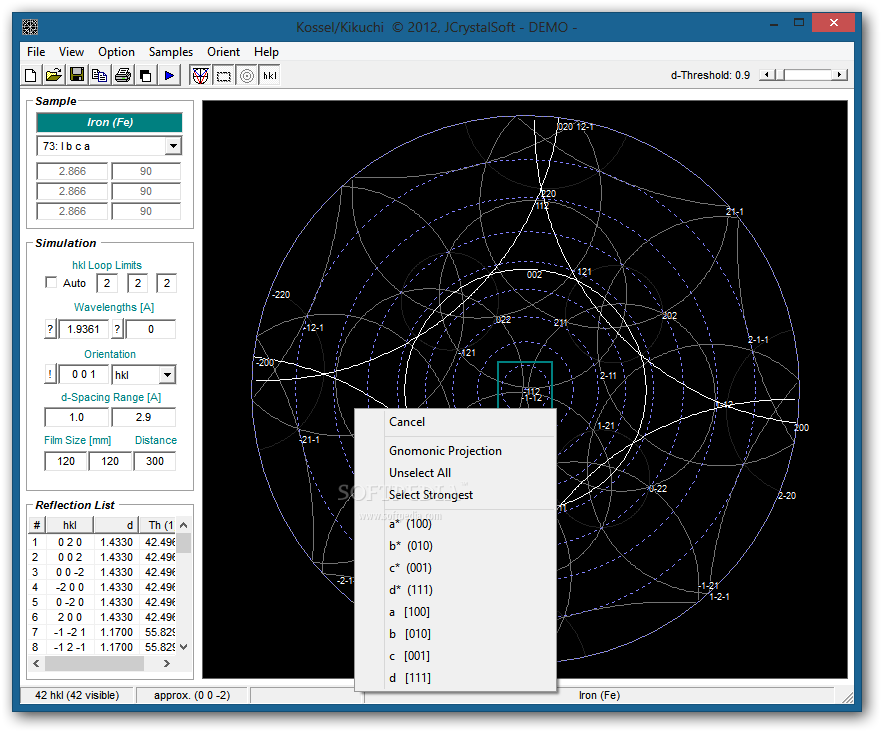Toggle the stereographic projection toolbar icon
Image resolution: width=882 pixels, height=732 pixels.
pyautogui.click(x=200, y=75)
